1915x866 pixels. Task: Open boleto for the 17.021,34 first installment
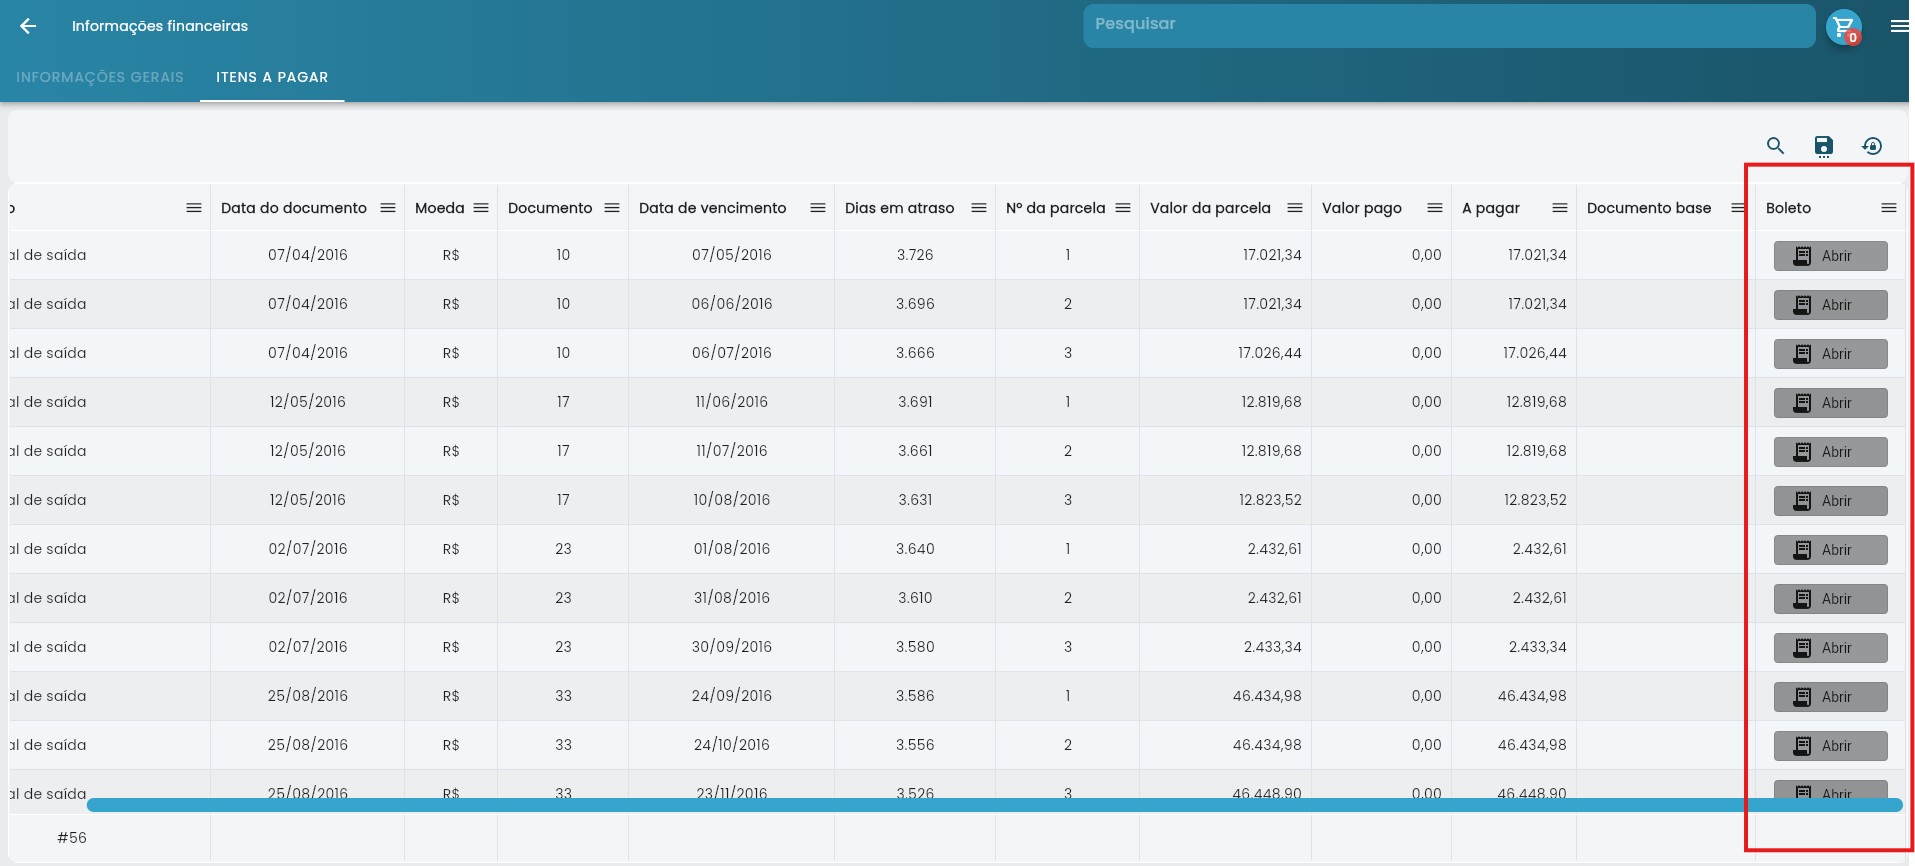click(x=1830, y=256)
